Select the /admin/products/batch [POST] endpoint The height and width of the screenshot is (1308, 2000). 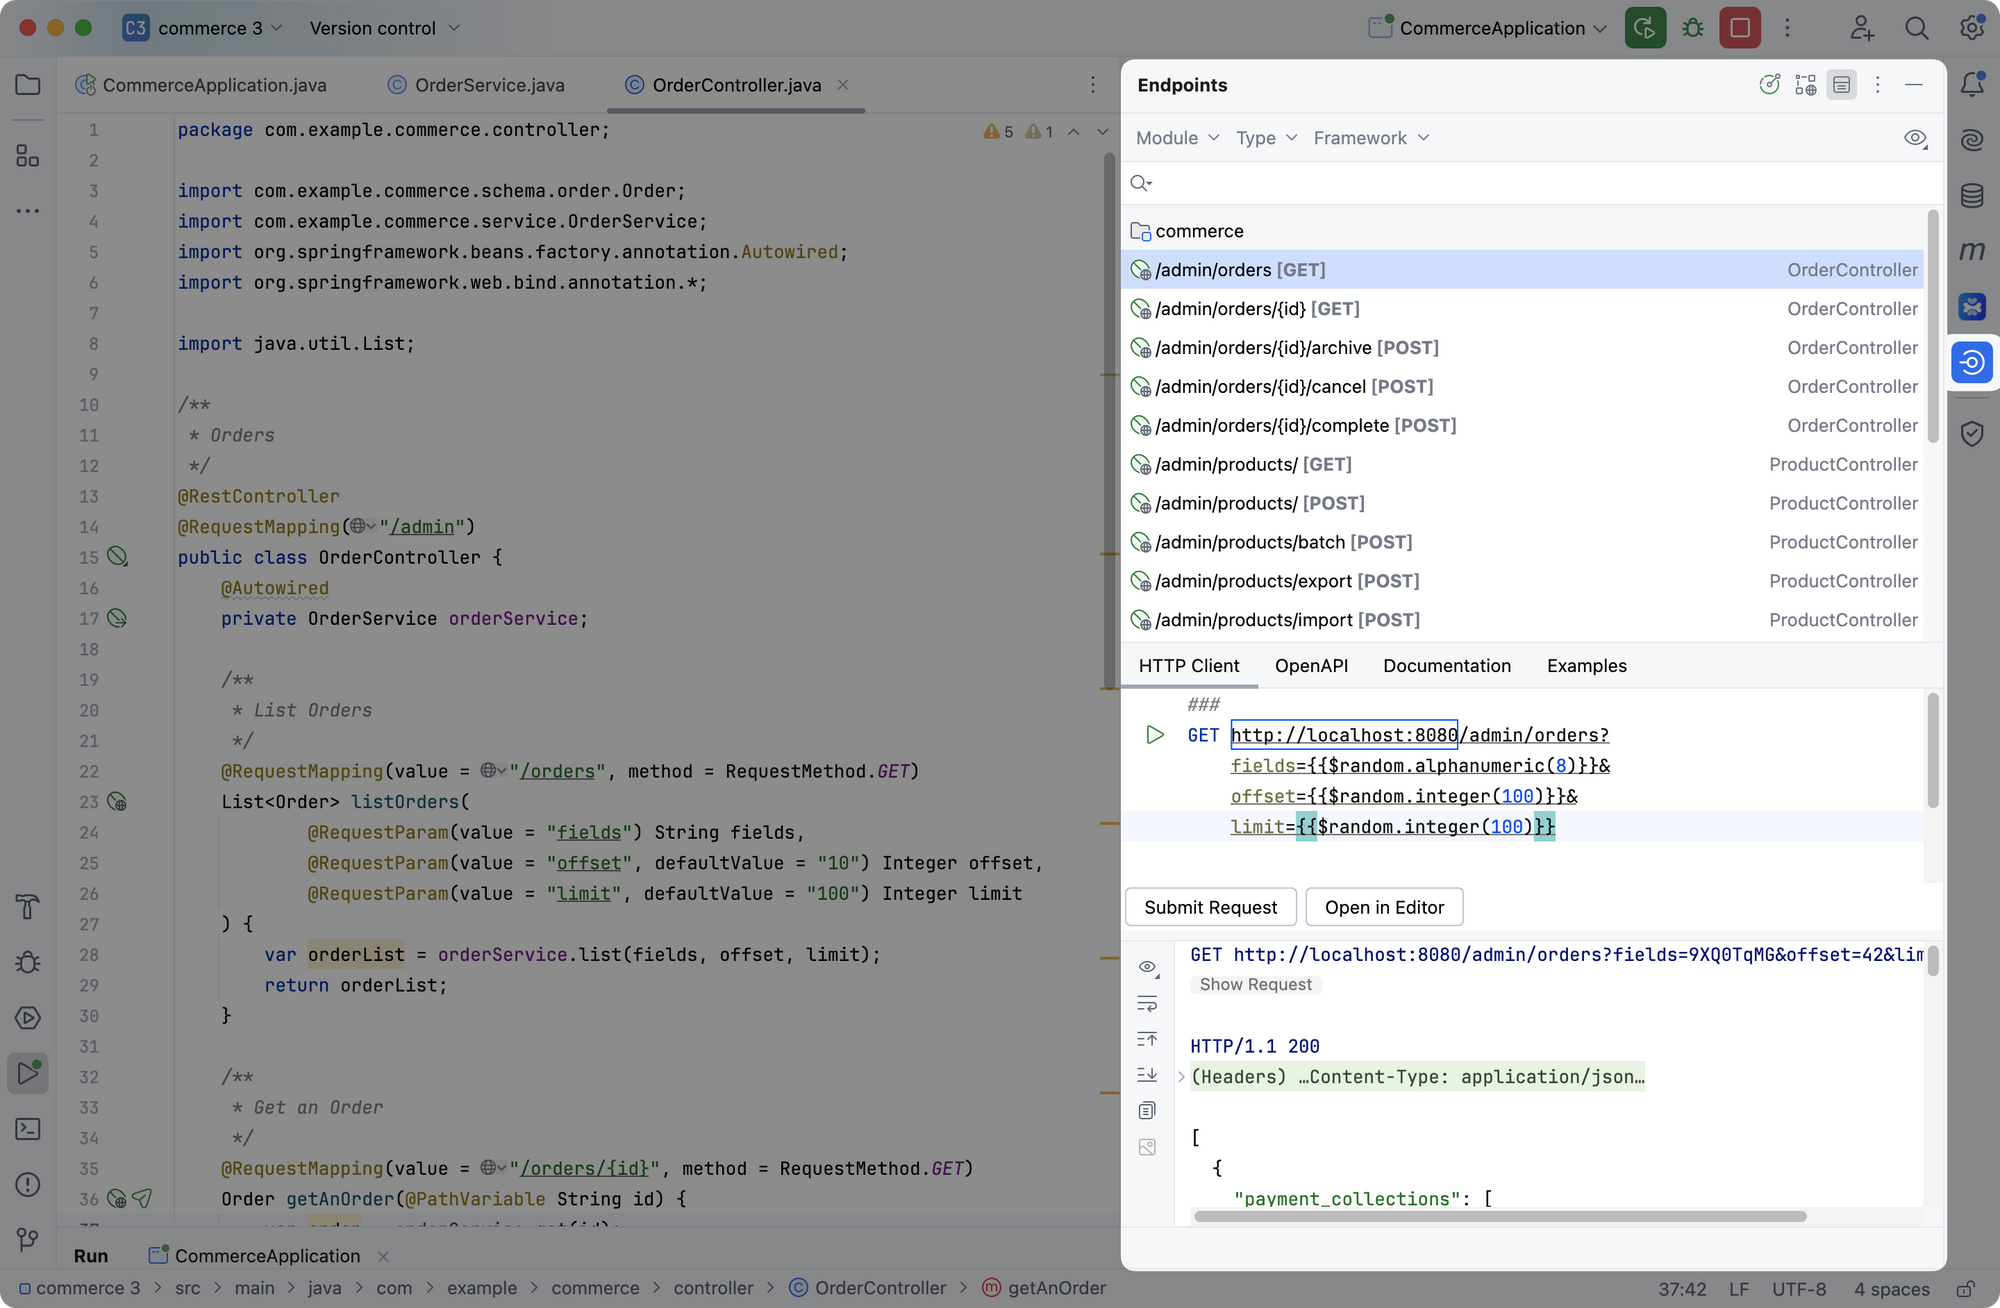coord(1523,542)
